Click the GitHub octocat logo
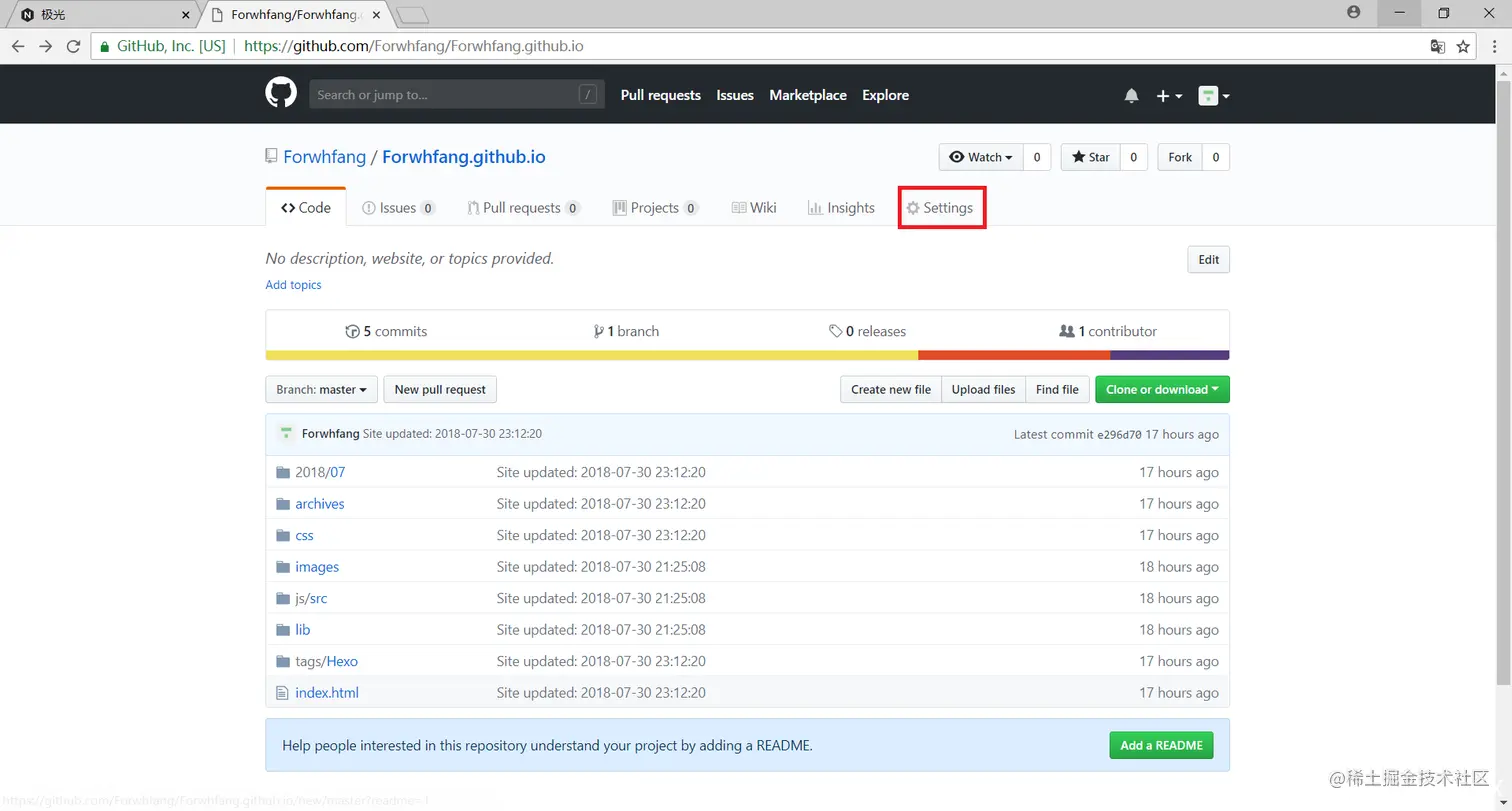Viewport: 1512px width, 811px height. click(281, 94)
